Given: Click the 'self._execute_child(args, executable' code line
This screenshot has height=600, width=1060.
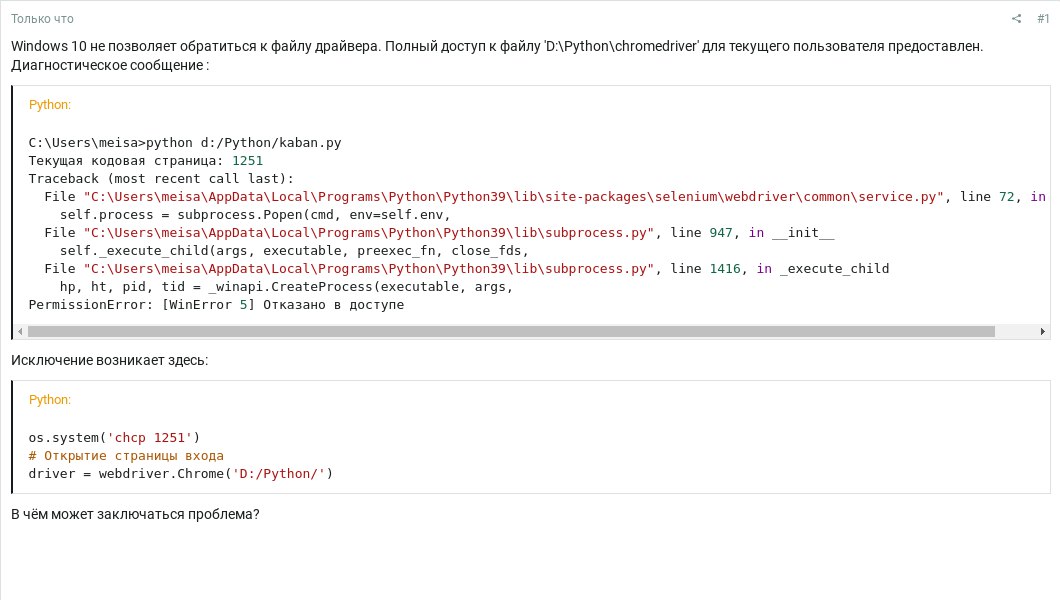Looking at the screenshot, I should click(294, 251).
